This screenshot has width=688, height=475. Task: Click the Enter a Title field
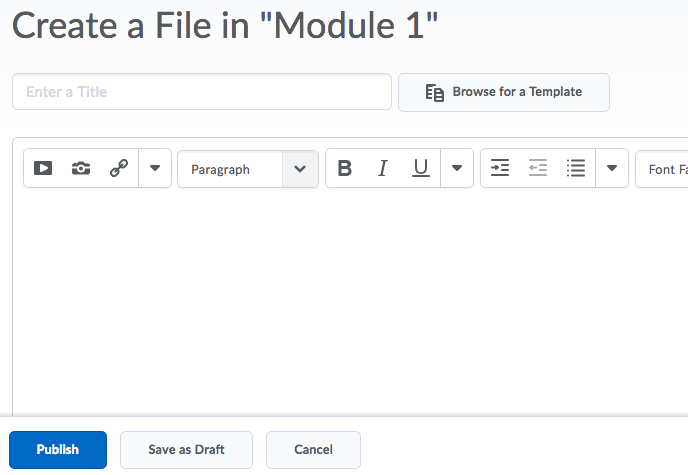(201, 92)
